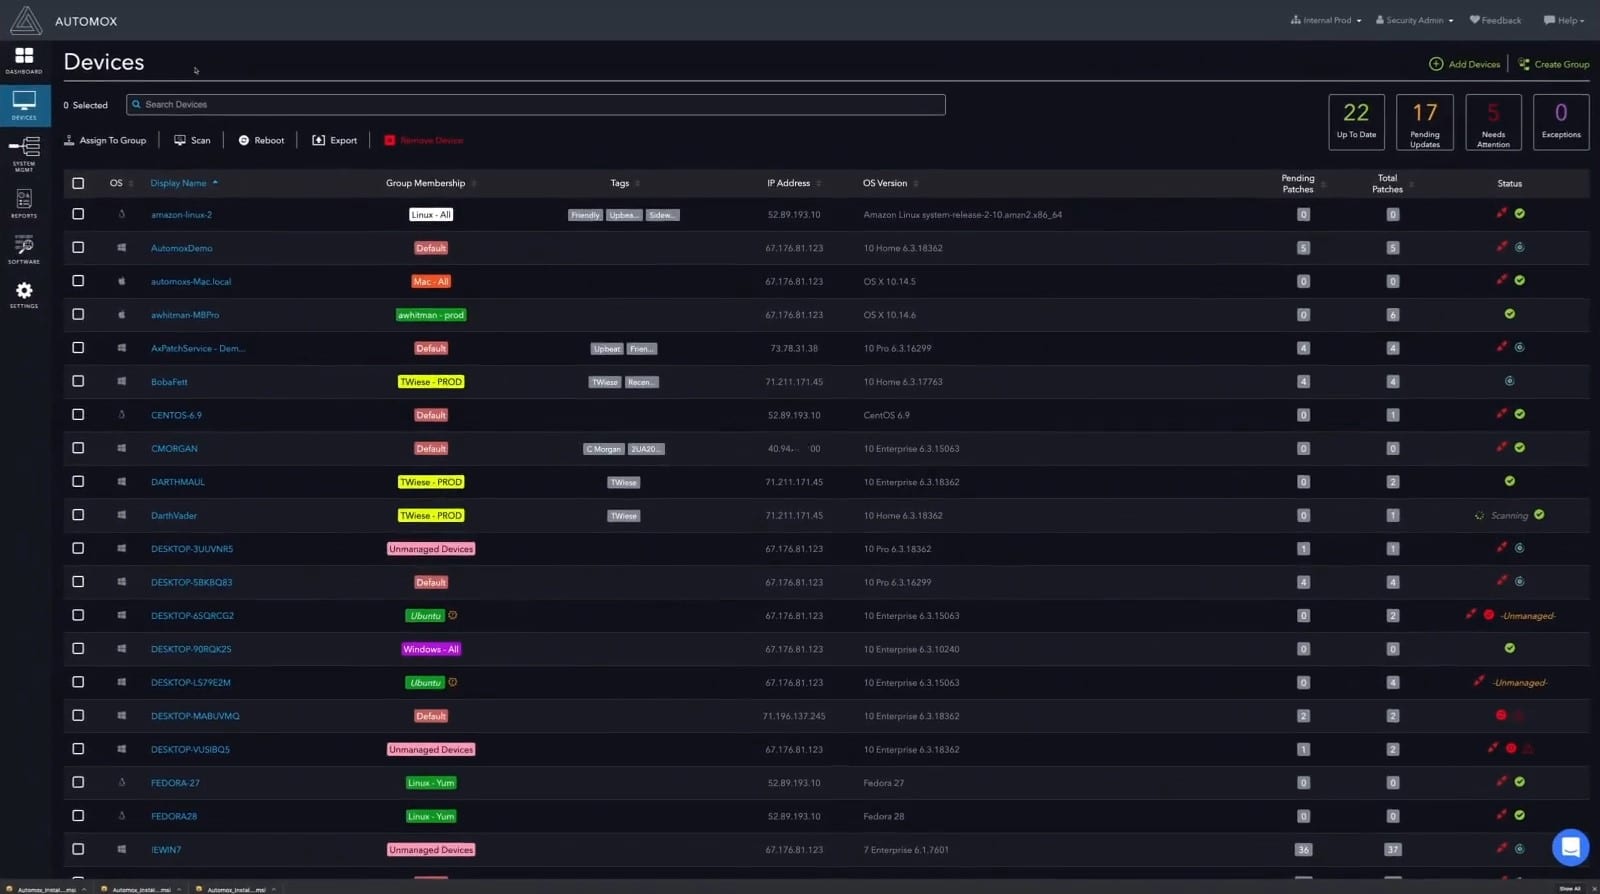
Task: Open the Devices sidebar icon
Action: (24, 105)
